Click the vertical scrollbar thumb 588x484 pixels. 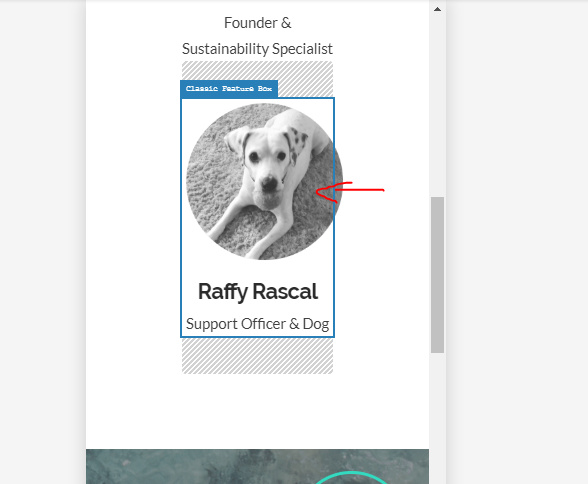point(437,275)
